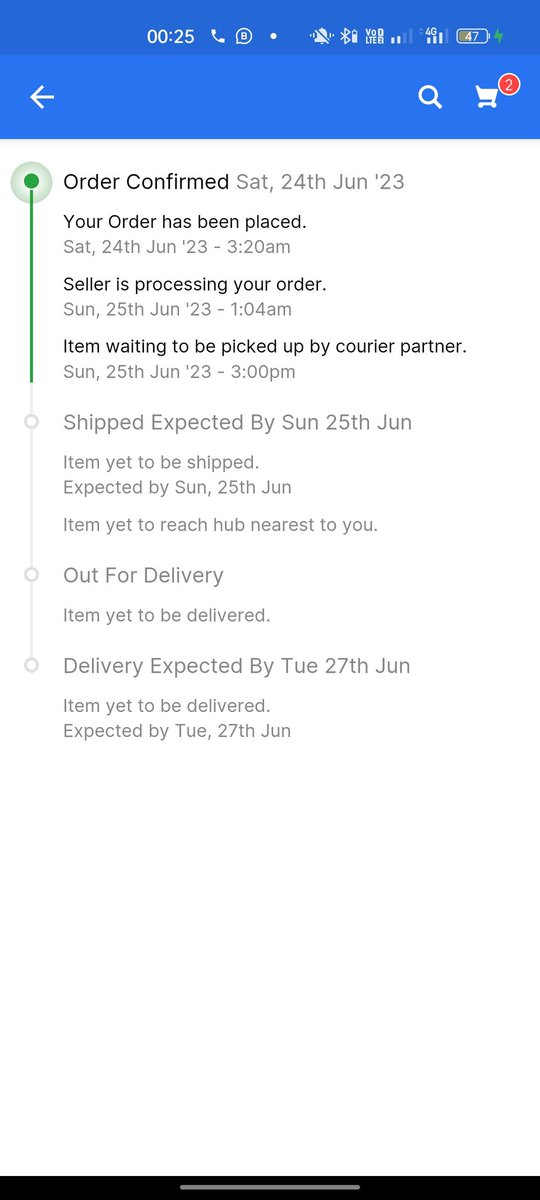Select Delivery Expected By Tue 27th Jun
Screen dimensions: 540x1200
[x=237, y=666]
